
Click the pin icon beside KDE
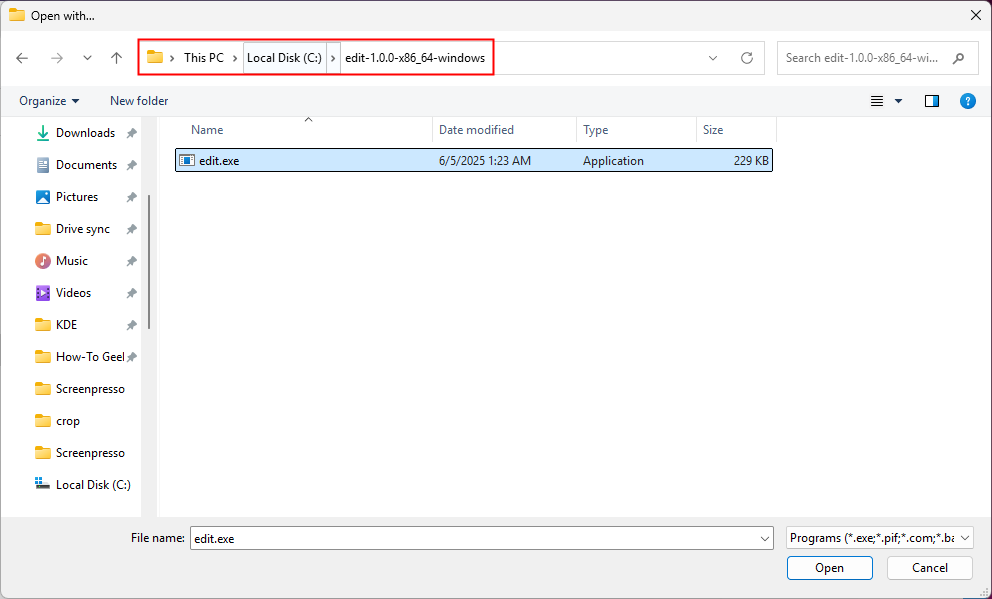point(132,325)
